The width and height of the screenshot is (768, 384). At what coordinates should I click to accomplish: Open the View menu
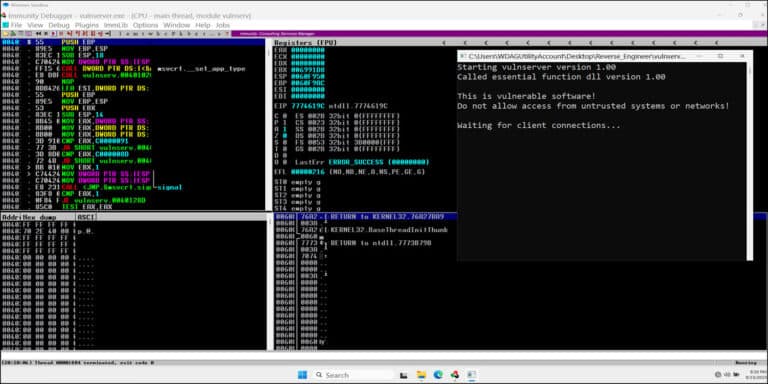point(35,25)
